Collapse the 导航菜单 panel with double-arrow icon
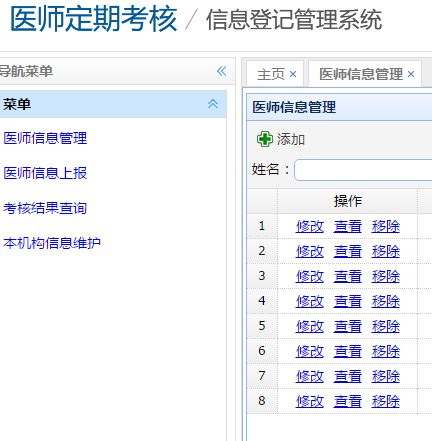This screenshot has height=441, width=432. click(x=222, y=71)
